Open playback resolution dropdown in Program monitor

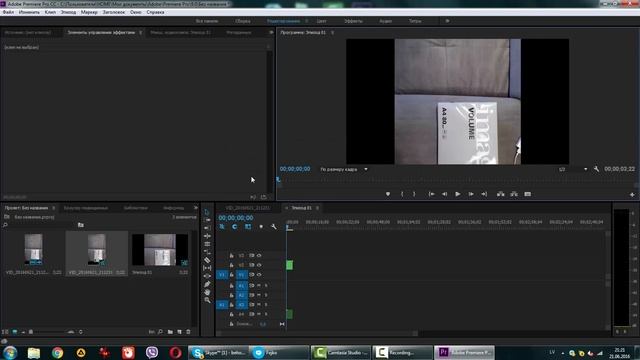coord(573,169)
